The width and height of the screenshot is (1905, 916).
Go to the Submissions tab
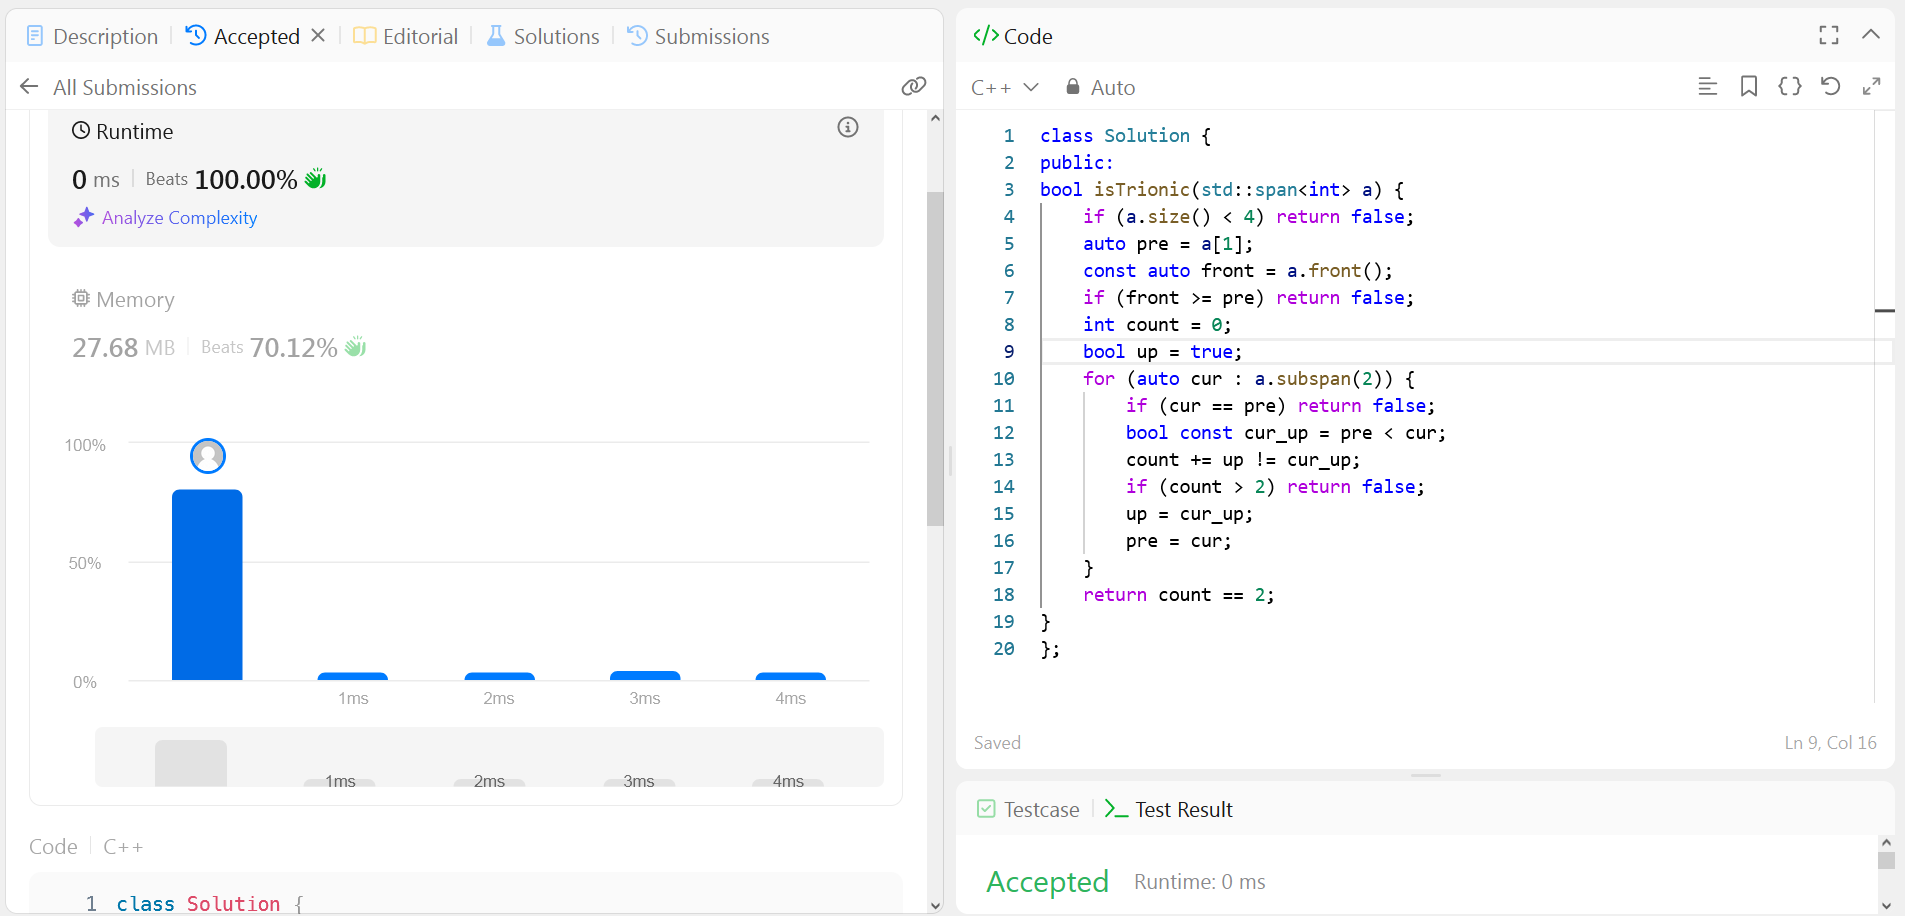(x=698, y=37)
